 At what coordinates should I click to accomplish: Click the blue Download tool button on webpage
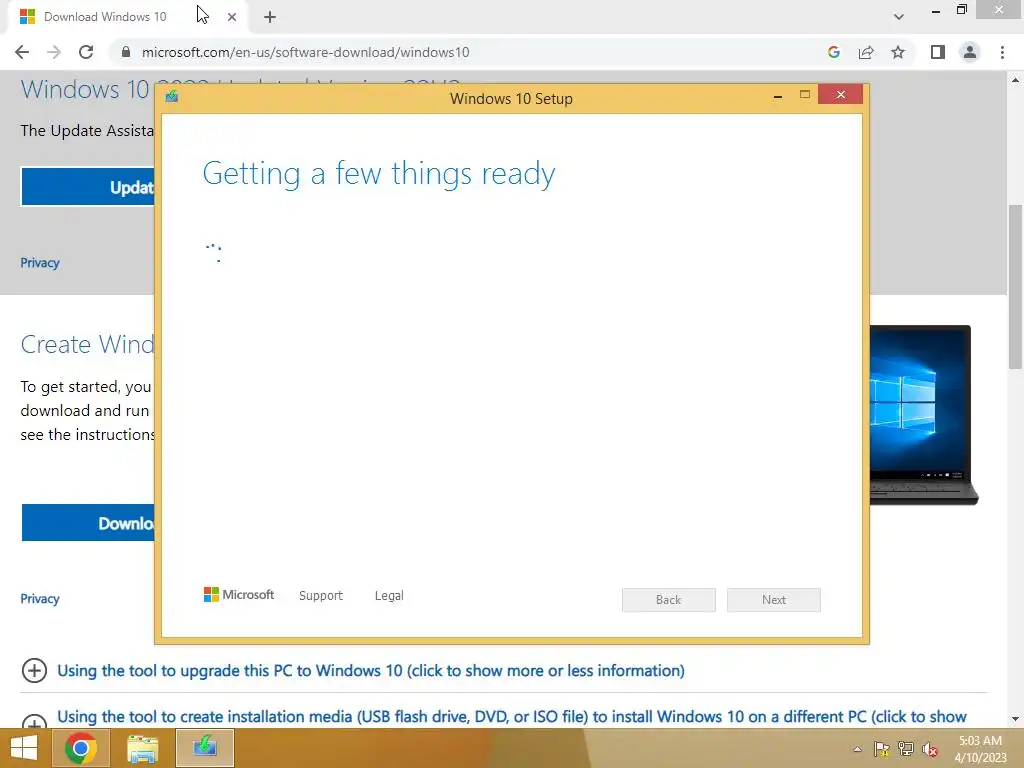point(88,522)
